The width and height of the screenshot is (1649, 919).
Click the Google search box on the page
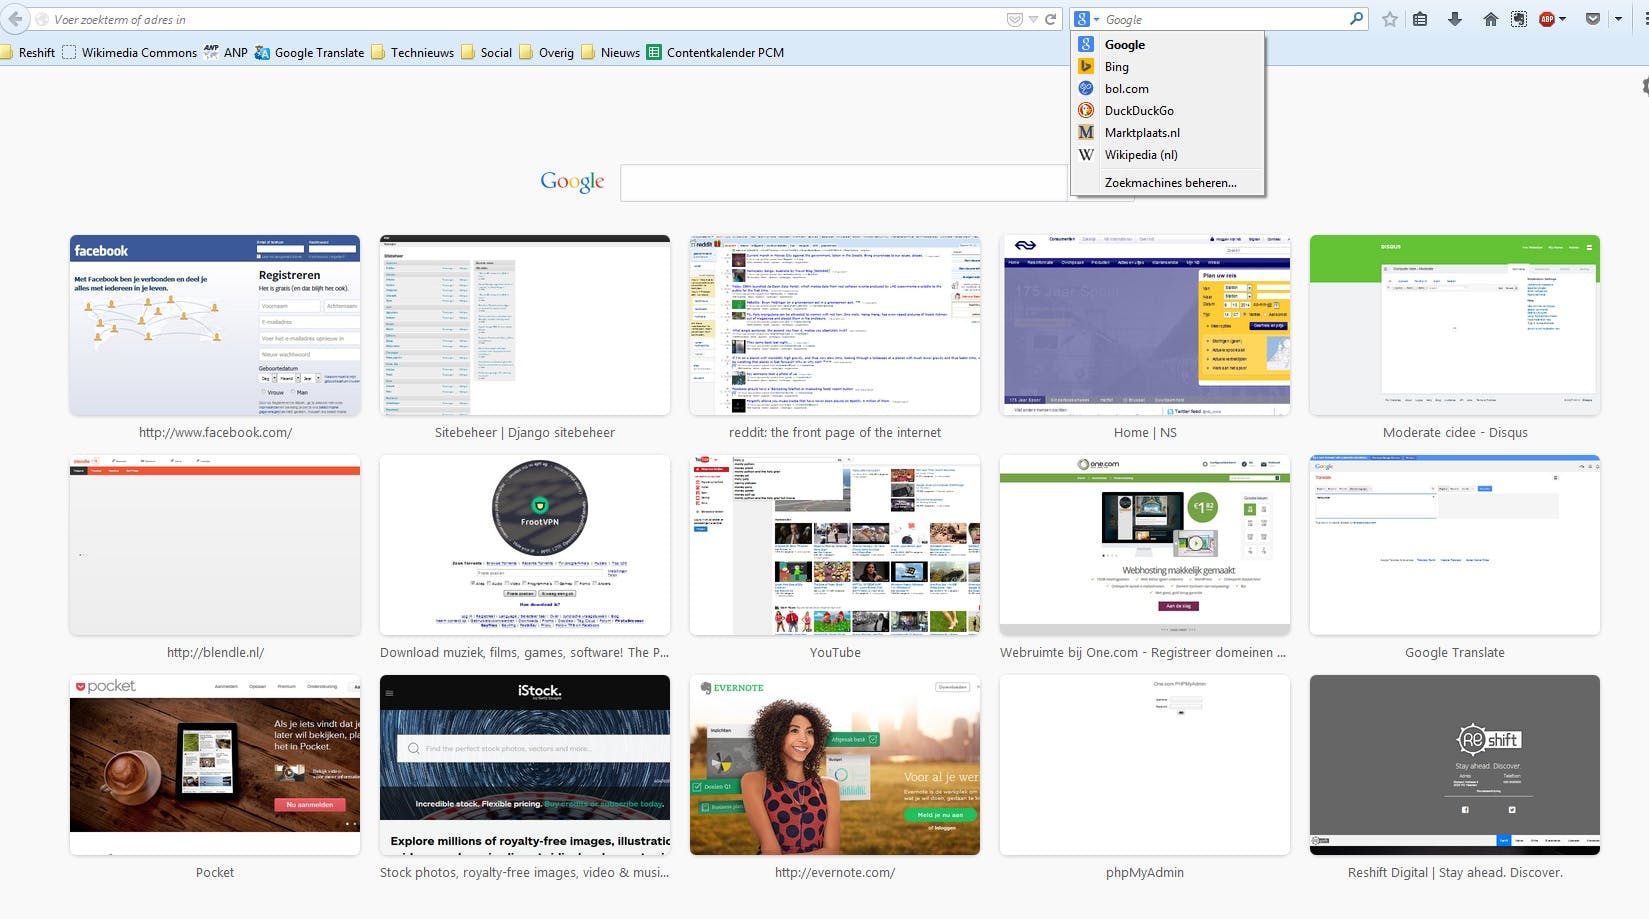pos(843,183)
